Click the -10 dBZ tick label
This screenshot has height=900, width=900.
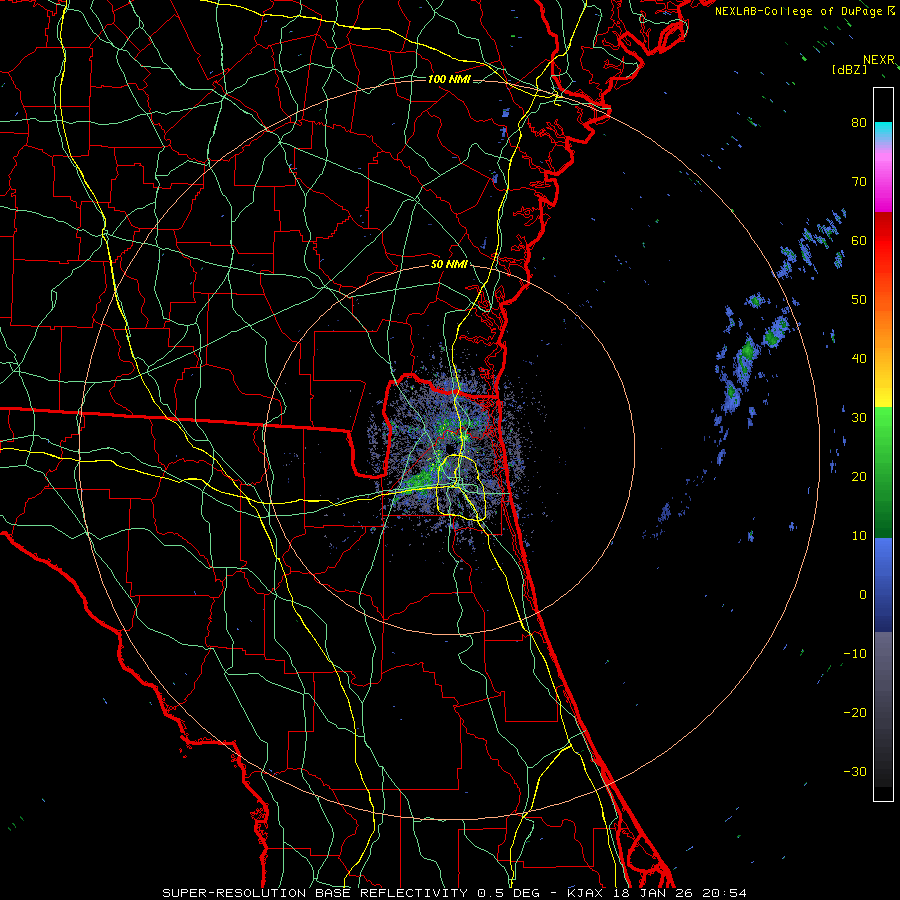point(855,654)
